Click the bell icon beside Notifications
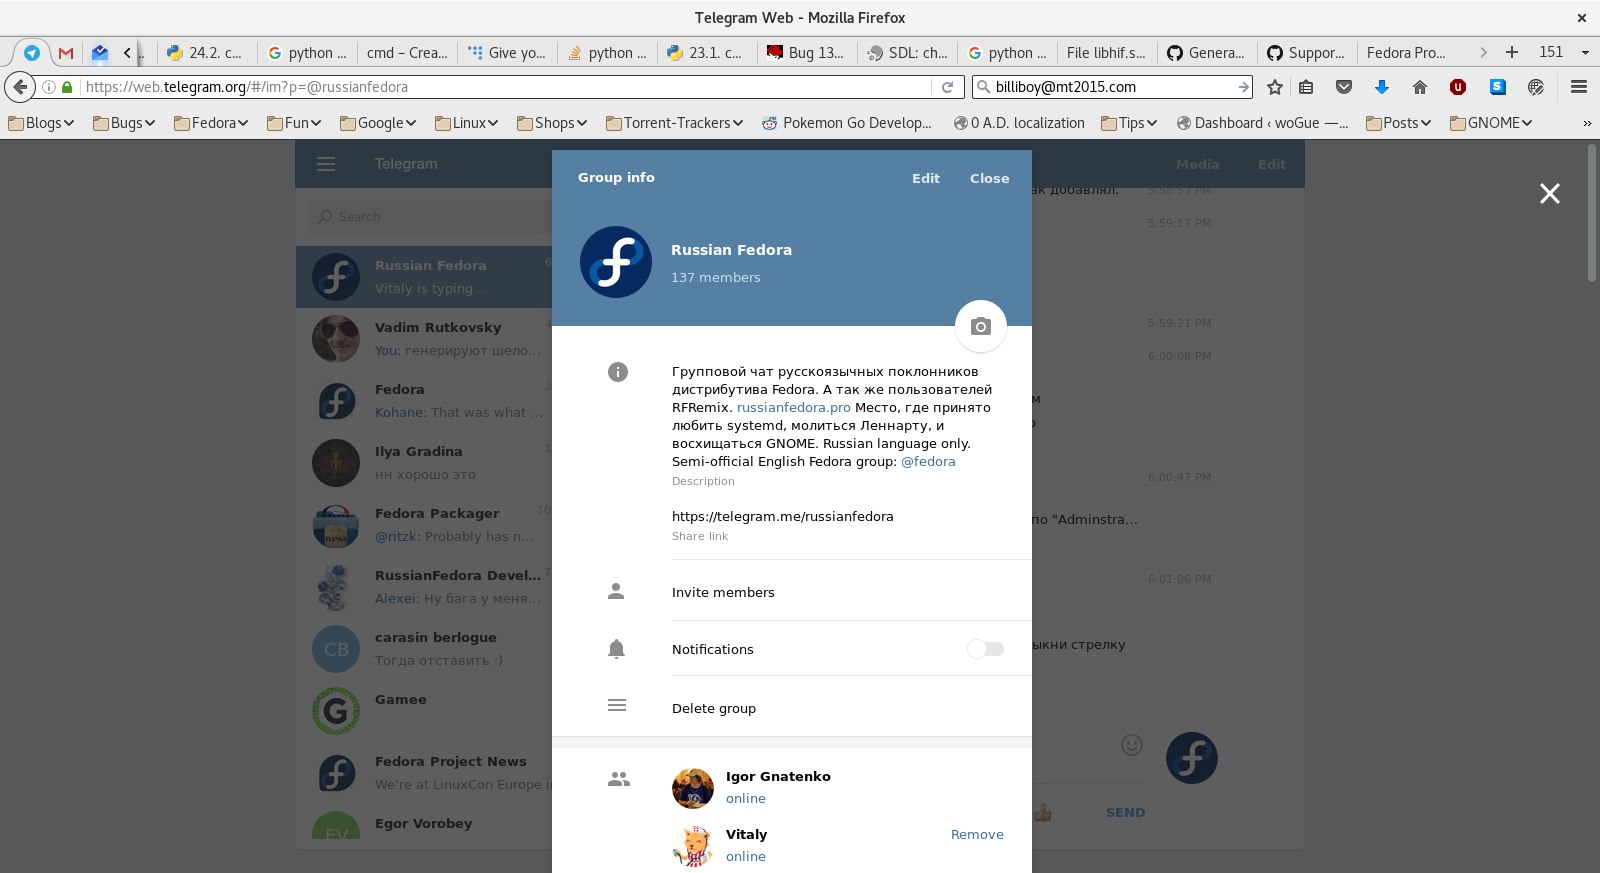This screenshot has width=1600, height=873. coord(616,649)
